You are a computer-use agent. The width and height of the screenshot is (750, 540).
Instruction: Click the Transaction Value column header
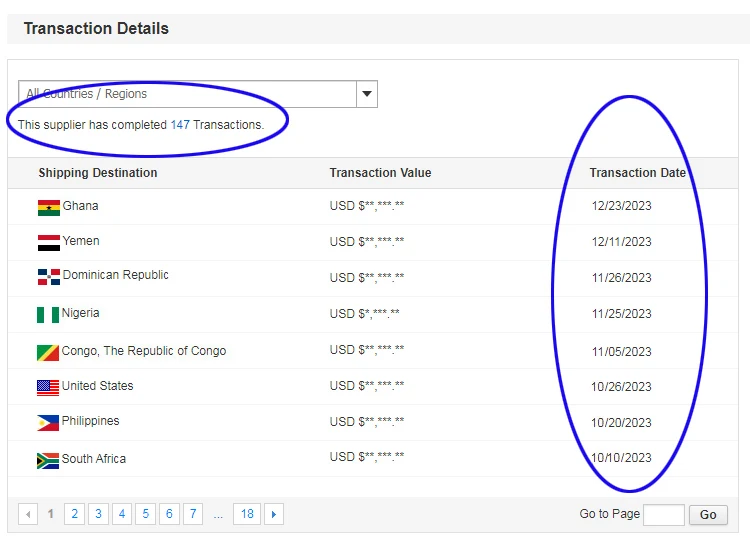(380, 173)
